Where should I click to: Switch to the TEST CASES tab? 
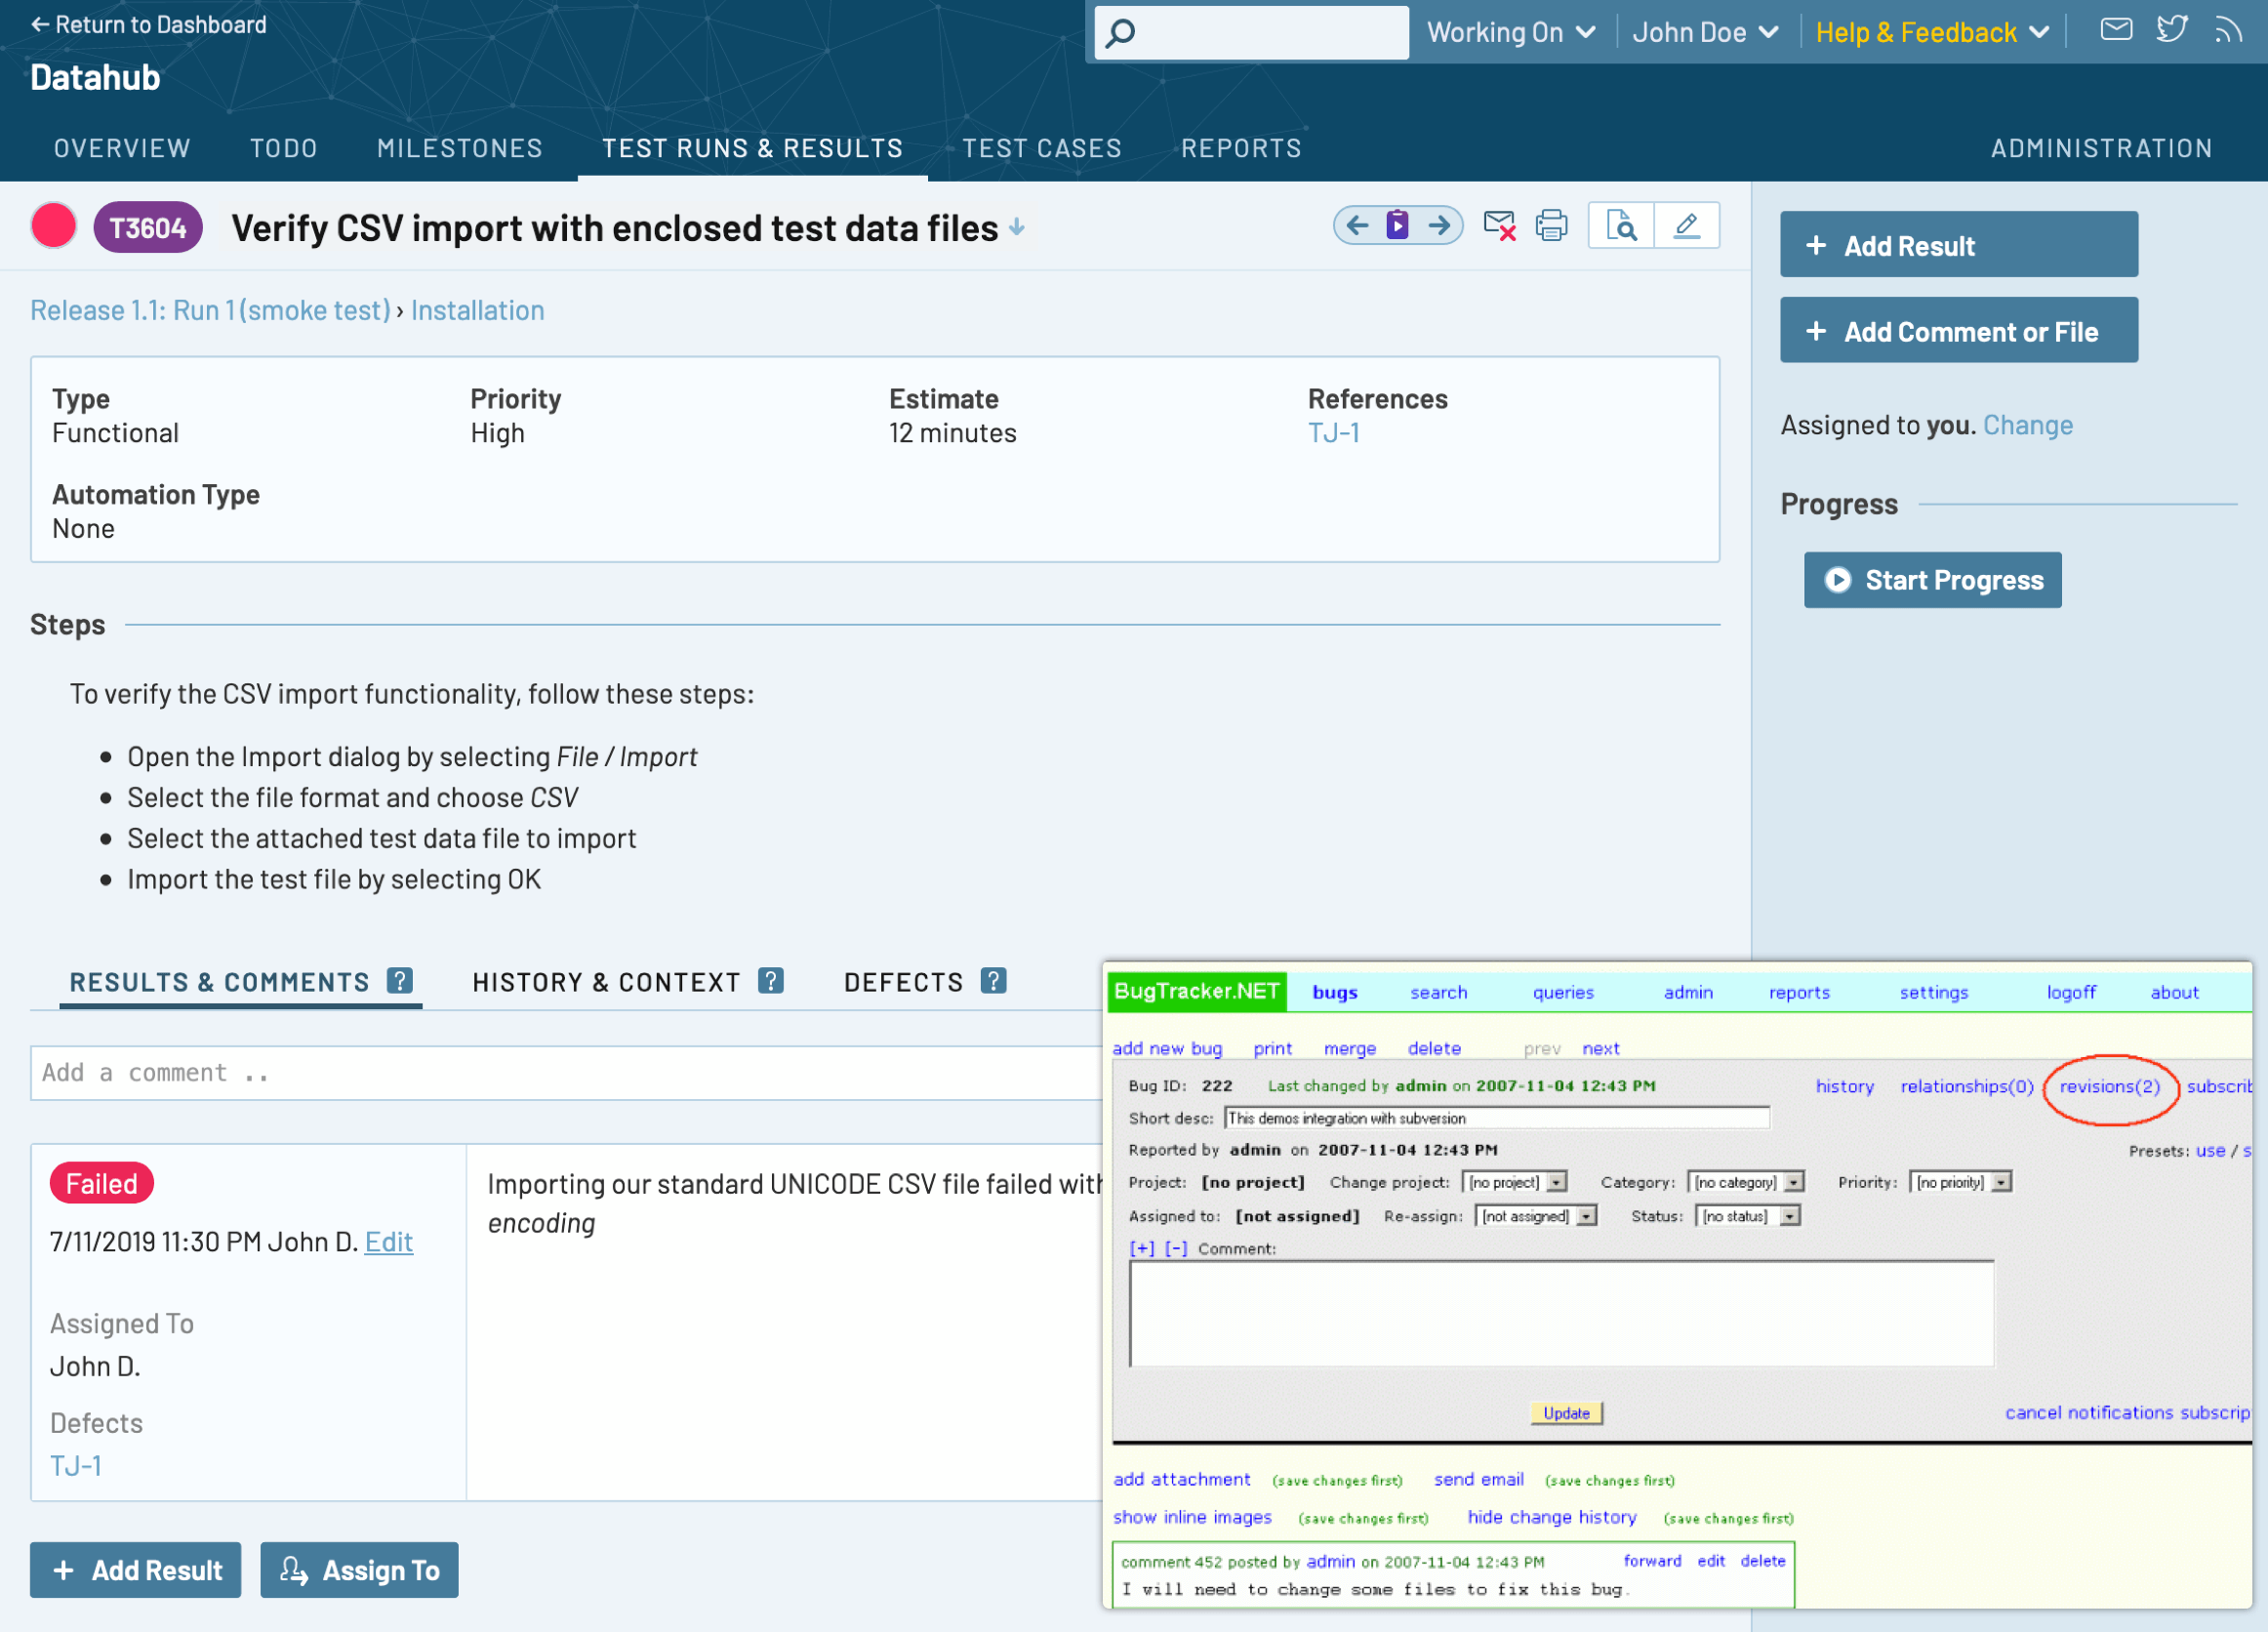tap(1042, 148)
